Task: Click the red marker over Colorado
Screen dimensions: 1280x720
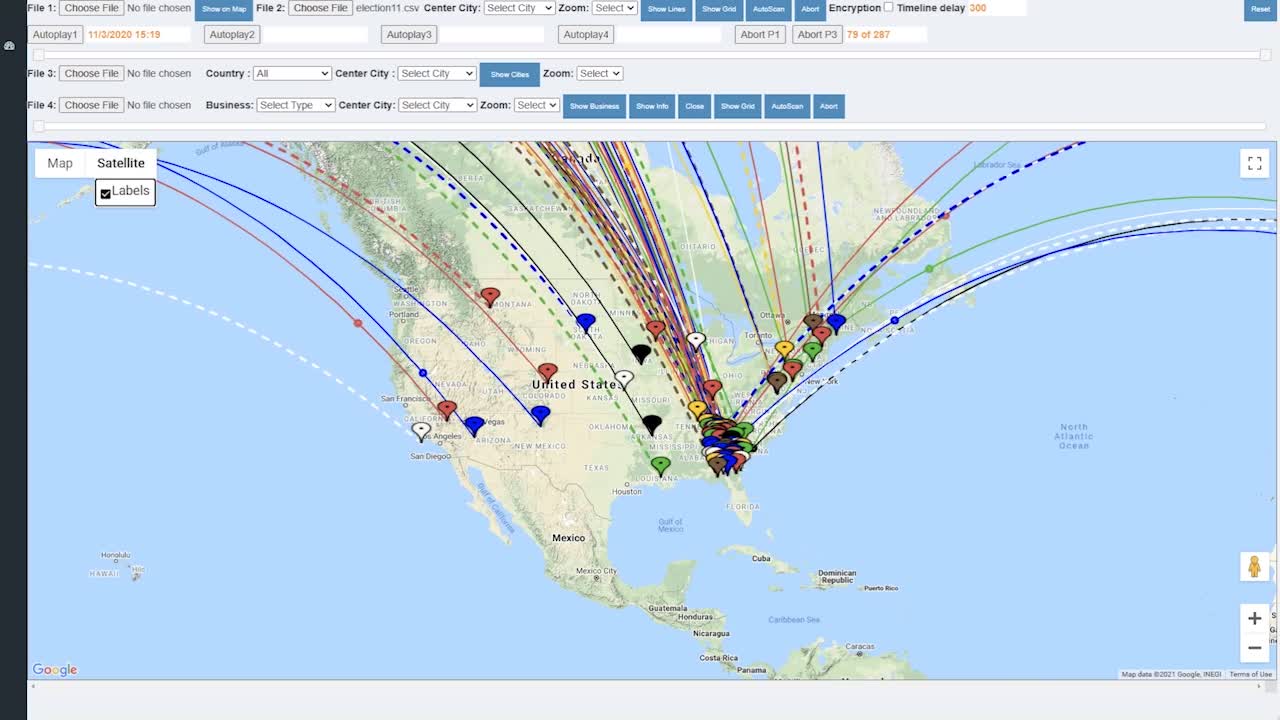Action: click(x=547, y=372)
